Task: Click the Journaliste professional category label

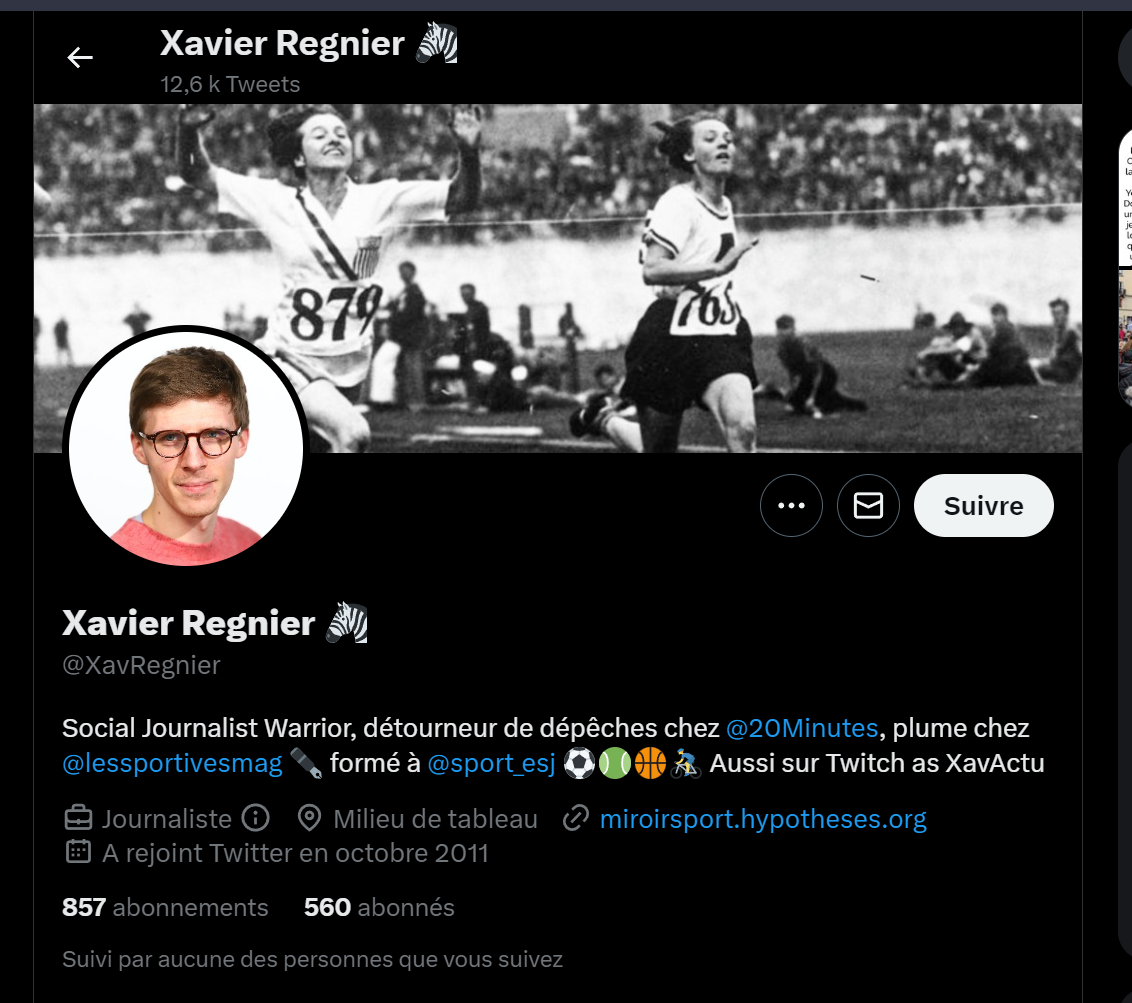Action: coord(167,819)
